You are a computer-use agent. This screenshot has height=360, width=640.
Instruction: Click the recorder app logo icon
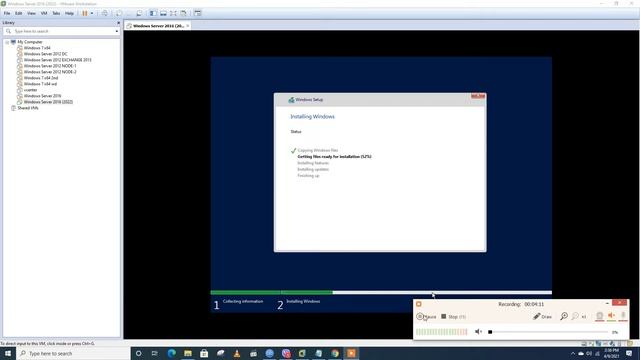(x=419, y=304)
